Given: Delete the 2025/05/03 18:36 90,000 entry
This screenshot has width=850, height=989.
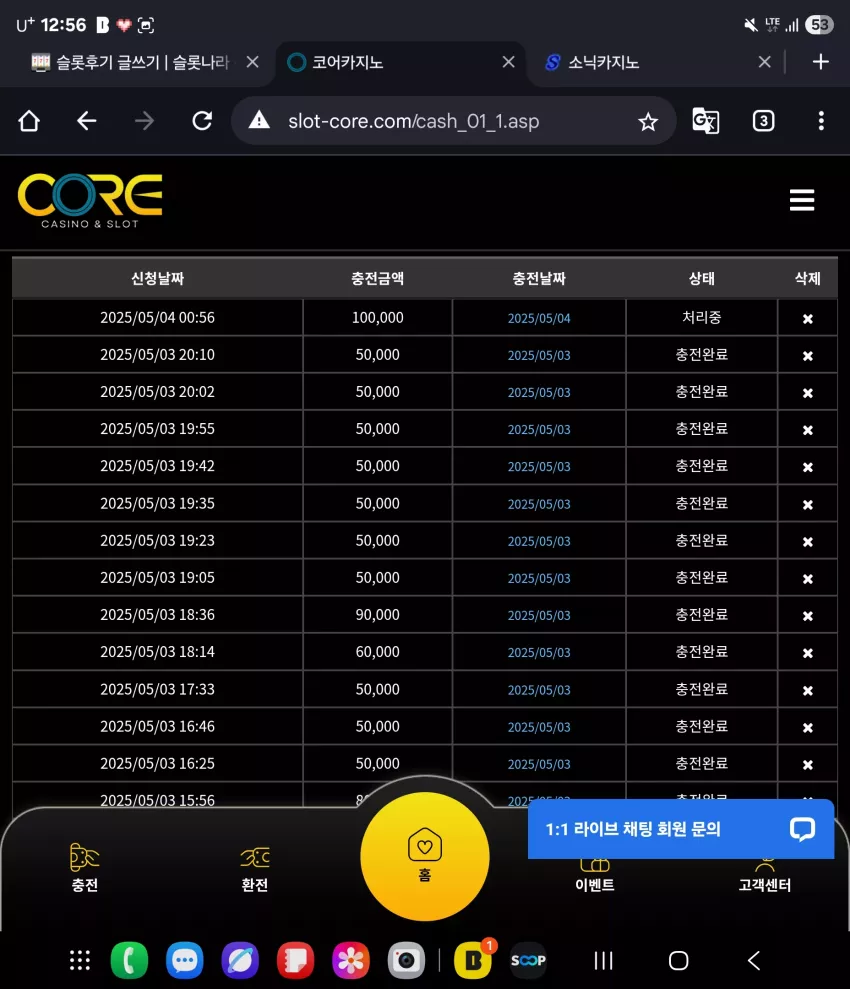Looking at the screenshot, I should (x=808, y=616).
